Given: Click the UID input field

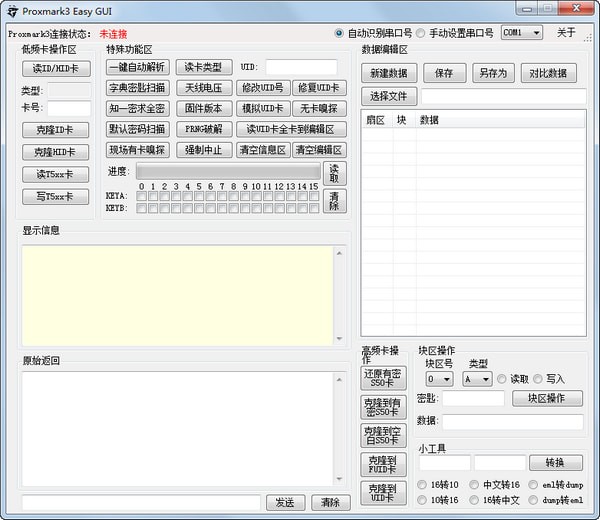Looking at the screenshot, I should click(301, 67).
